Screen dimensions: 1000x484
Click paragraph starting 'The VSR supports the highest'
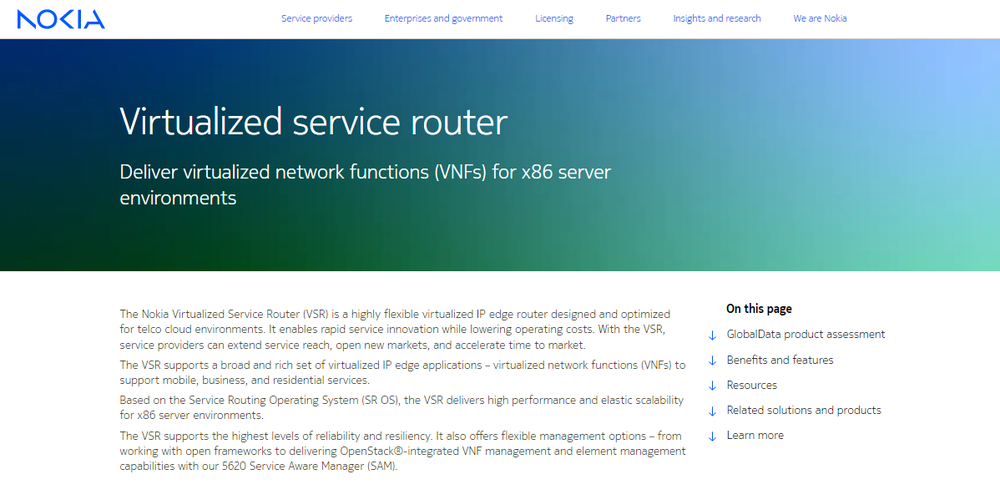pos(402,451)
